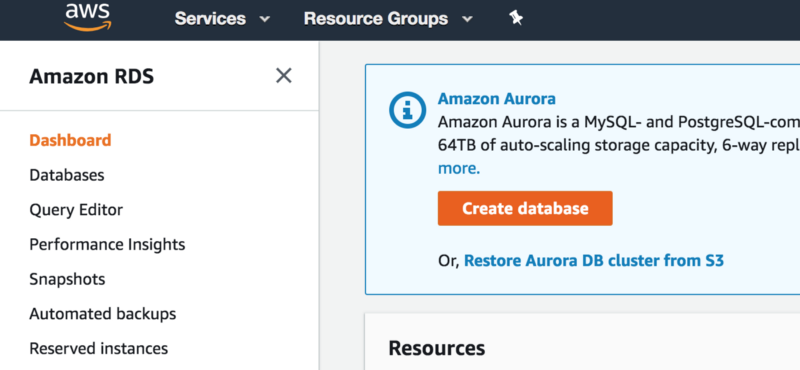Open Reserved instances page
Screen dimensions: 800x370
[98, 348]
